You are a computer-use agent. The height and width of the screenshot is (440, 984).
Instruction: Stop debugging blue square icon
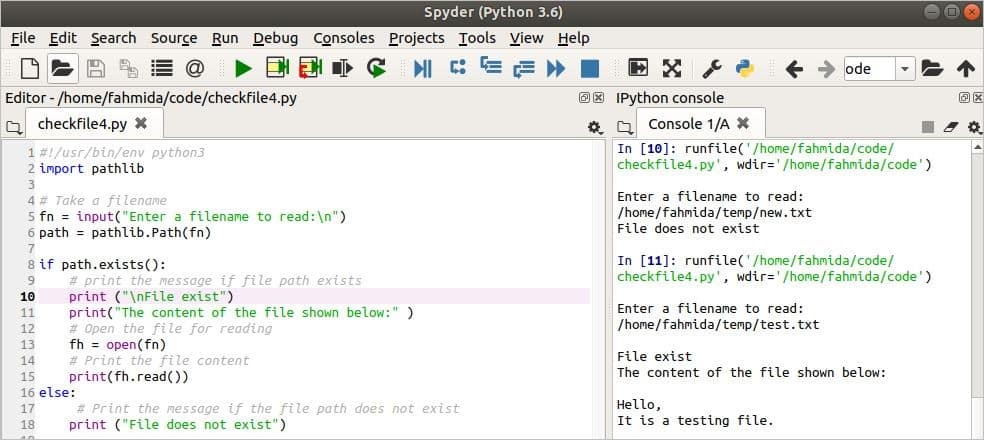[x=590, y=68]
